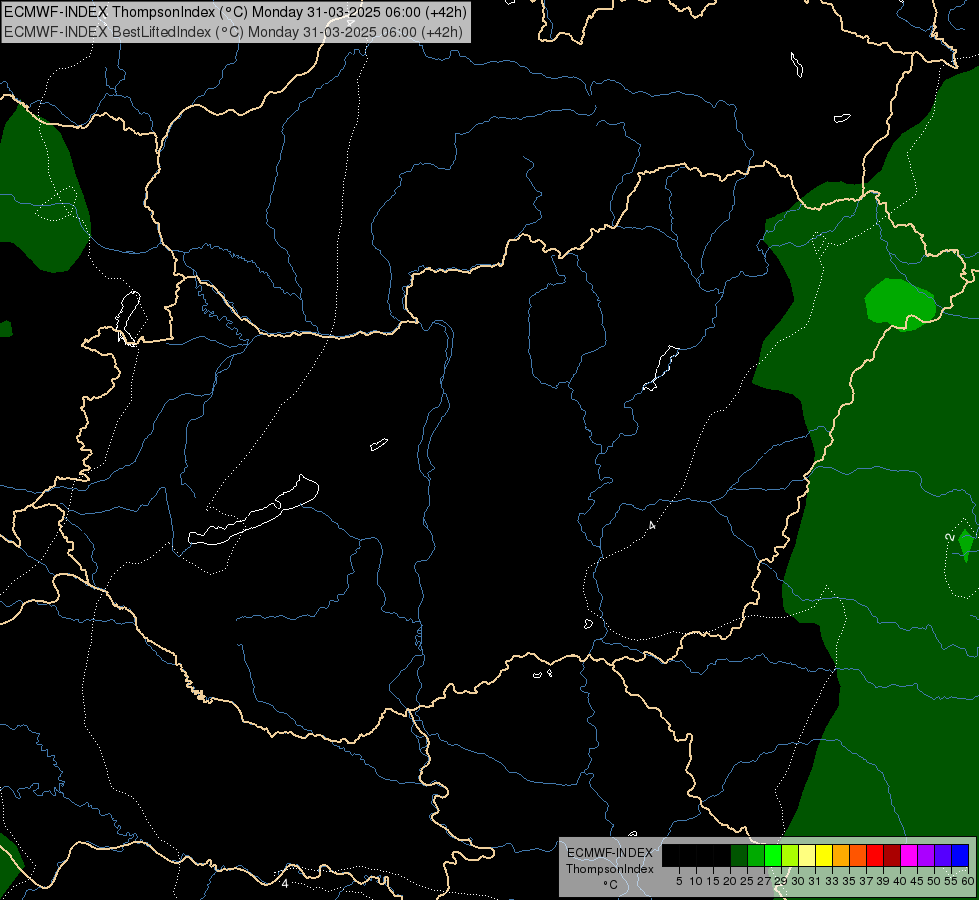Choose the bright yellow 31–33 legend swatch
The height and width of the screenshot is (900, 979).
point(824,855)
